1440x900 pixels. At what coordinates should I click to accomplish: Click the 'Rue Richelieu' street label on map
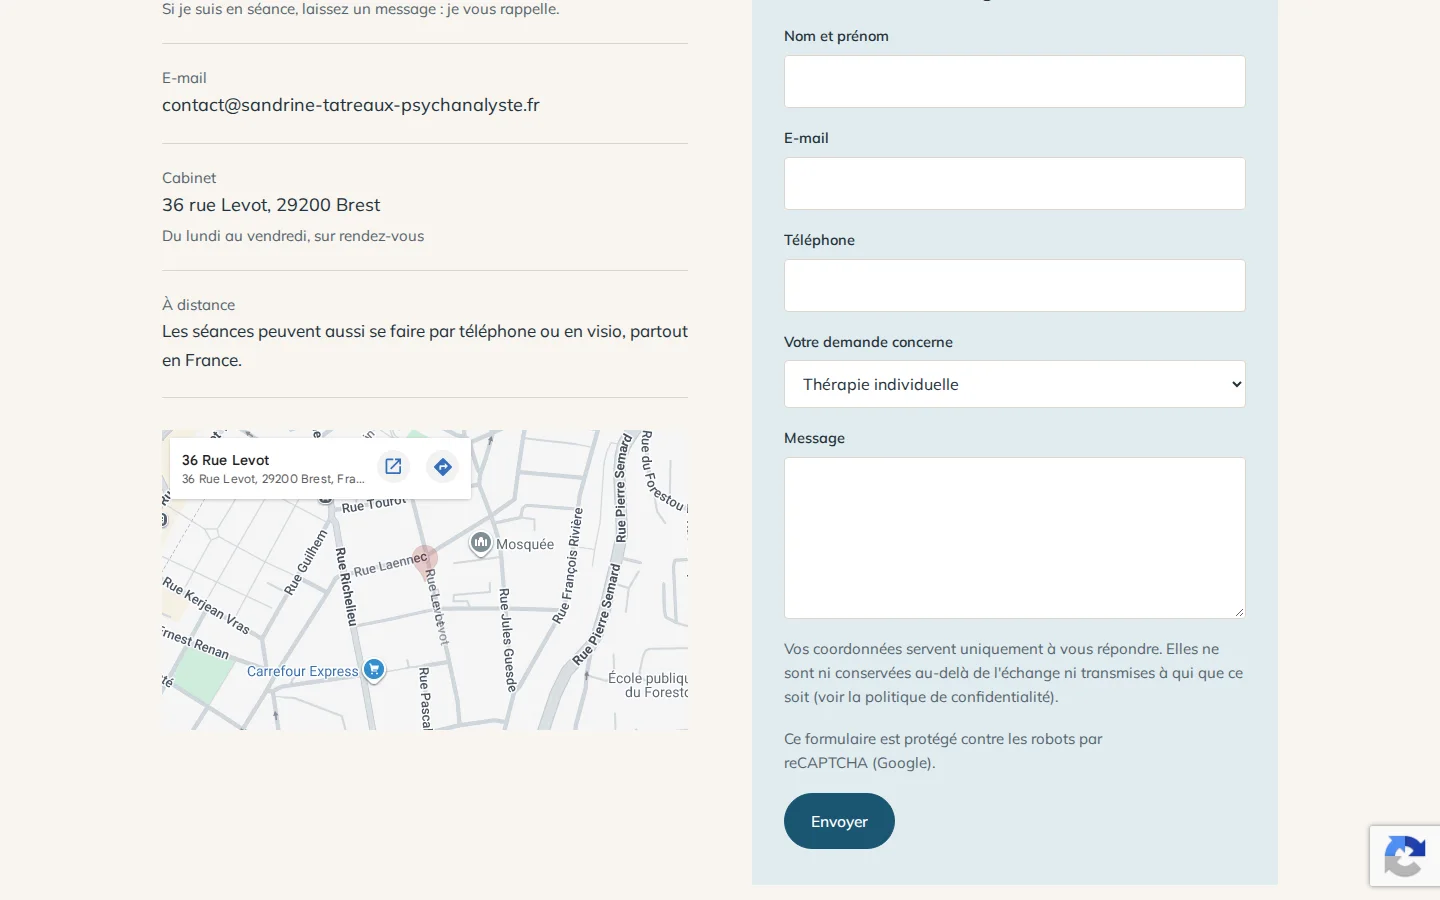coord(345,587)
